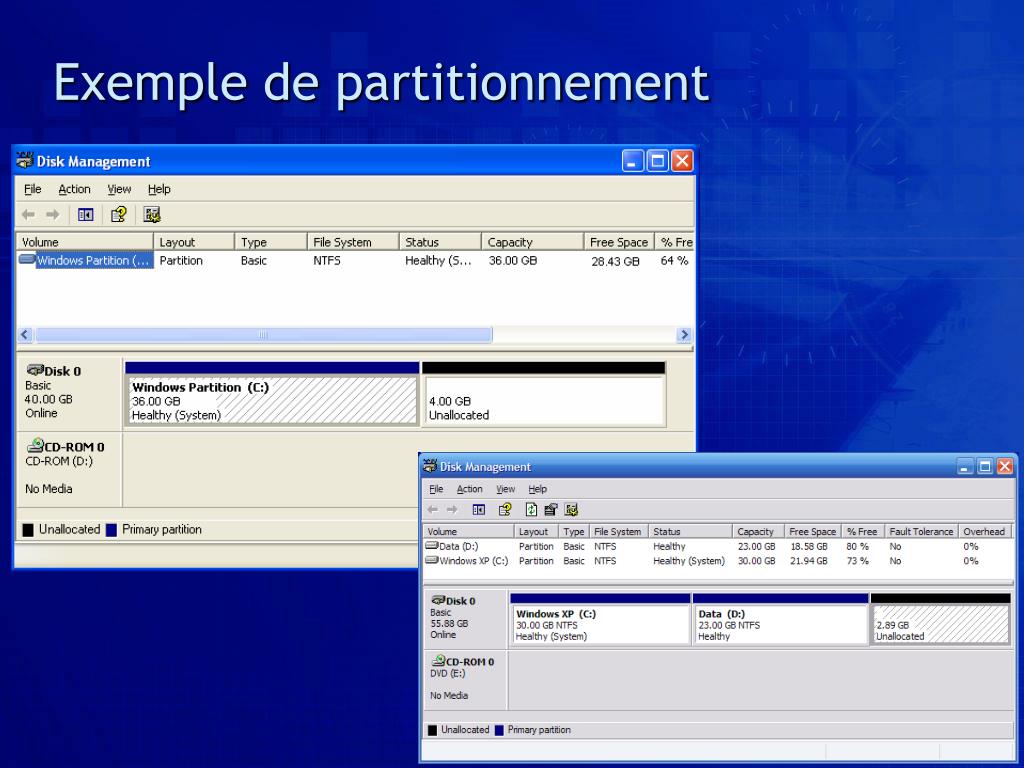Open the settings icon in the 55.88 GB disk window toolbar
Image resolution: width=1024 pixels, height=768 pixels.
(x=571, y=509)
